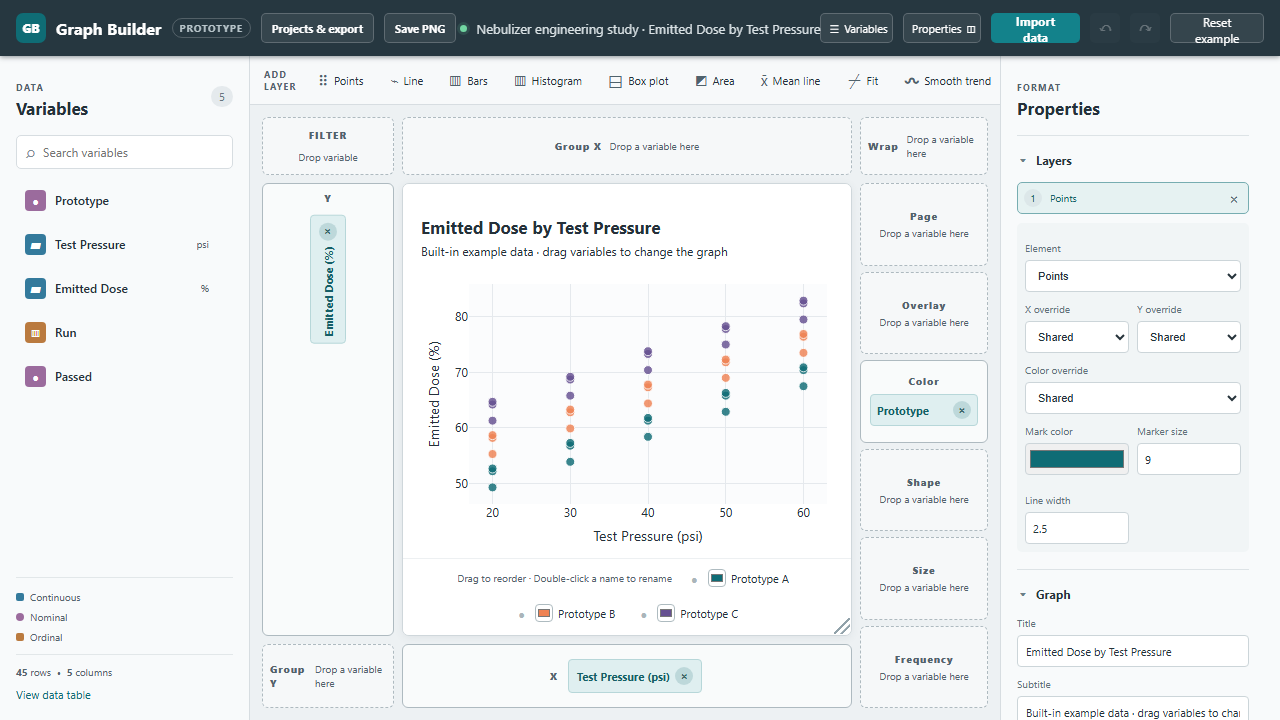
Task: Click the undo arrow icon
Action: click(x=1105, y=29)
